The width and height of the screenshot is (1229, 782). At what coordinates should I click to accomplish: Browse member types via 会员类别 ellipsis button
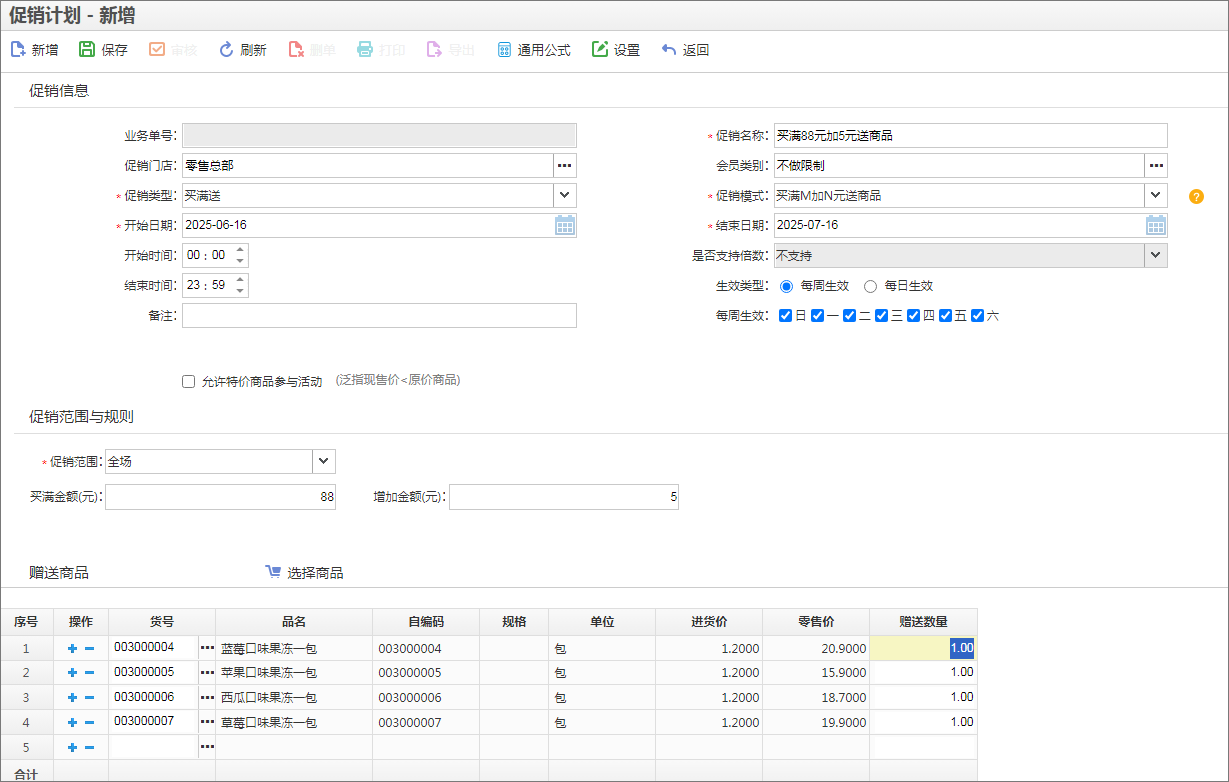coord(1156,166)
